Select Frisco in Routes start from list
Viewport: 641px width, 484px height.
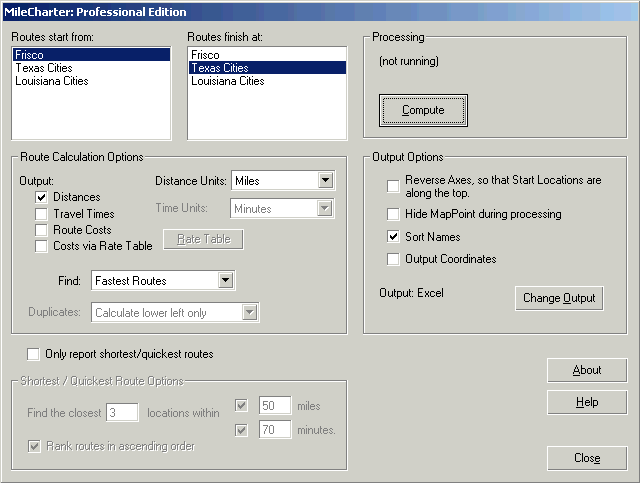point(91,55)
